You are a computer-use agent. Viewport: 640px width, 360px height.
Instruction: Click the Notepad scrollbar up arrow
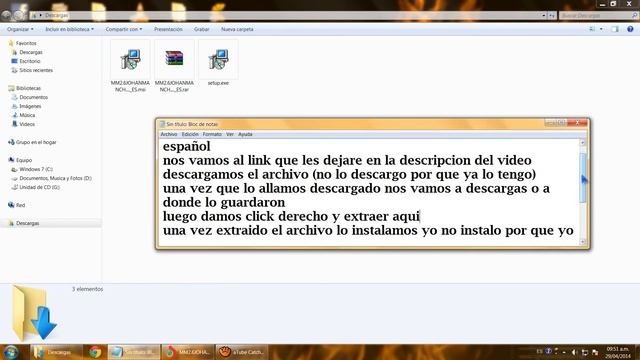click(583, 142)
